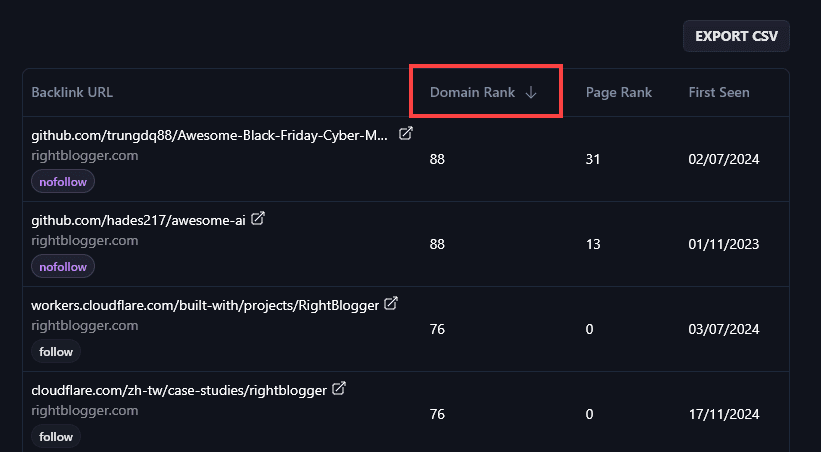
Task: Click rightblogger.com under workers.cloudflare.com link
Action: pyautogui.click(x=85, y=325)
